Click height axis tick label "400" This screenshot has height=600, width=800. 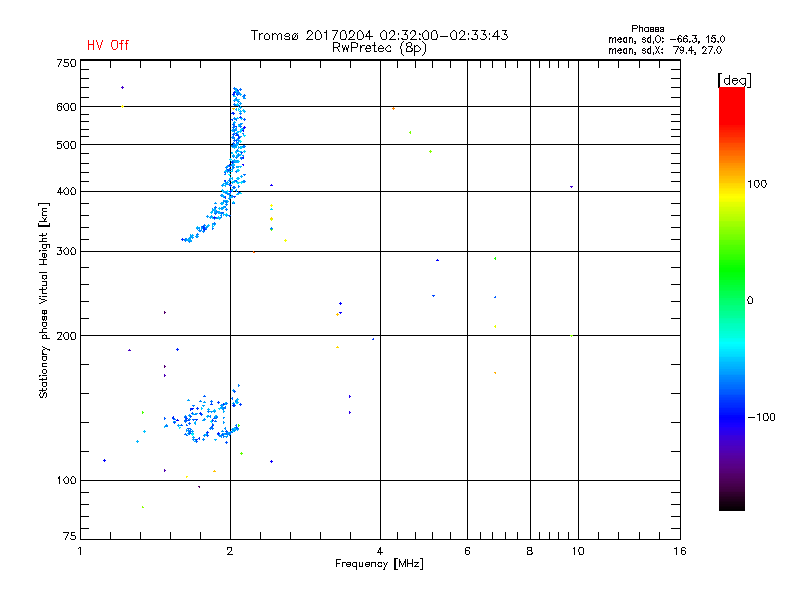[x=66, y=192]
